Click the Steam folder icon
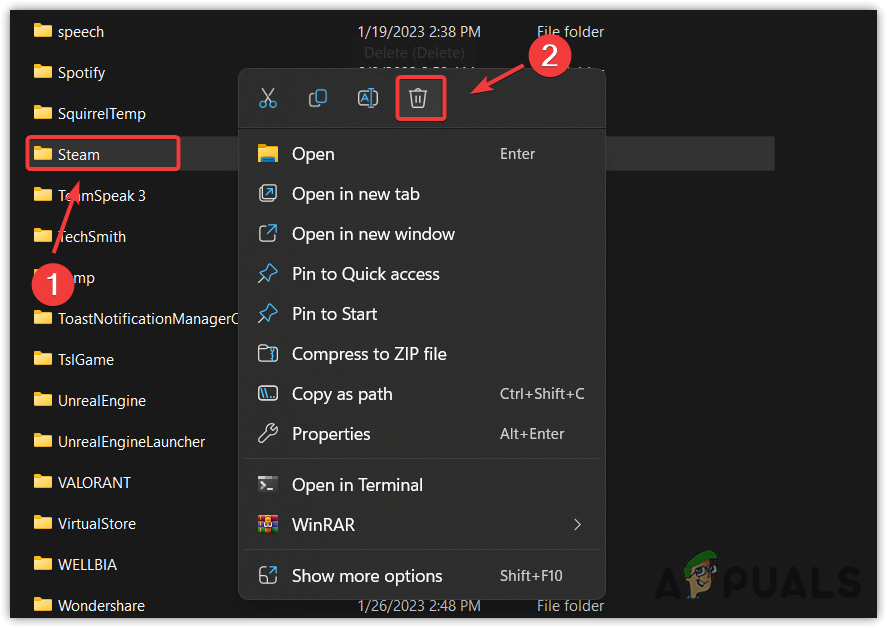 click(43, 153)
